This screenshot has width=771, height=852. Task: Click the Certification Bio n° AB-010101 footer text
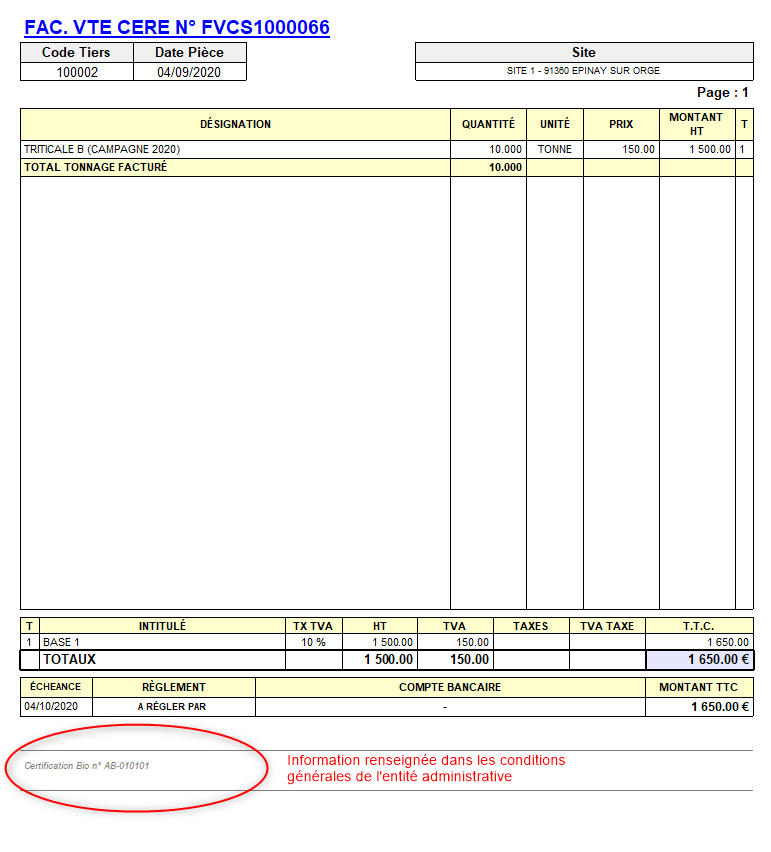(x=87, y=766)
